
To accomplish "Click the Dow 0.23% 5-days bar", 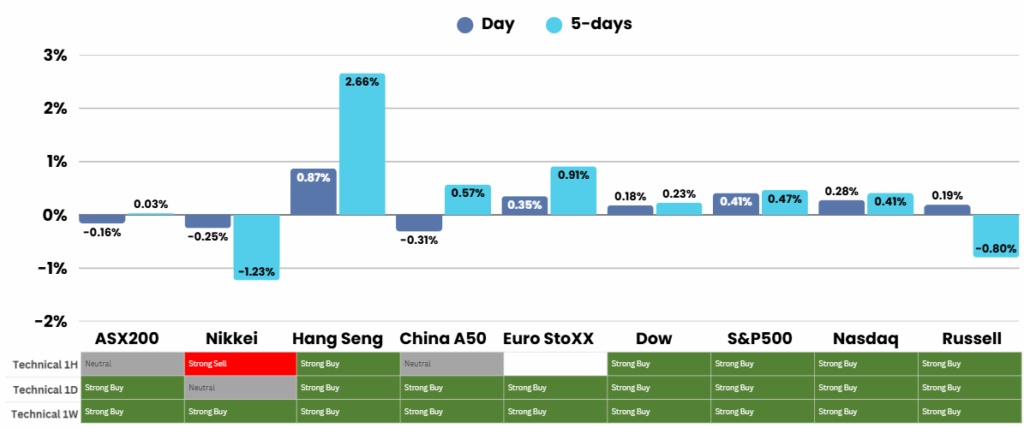I will pyautogui.click(x=678, y=209).
